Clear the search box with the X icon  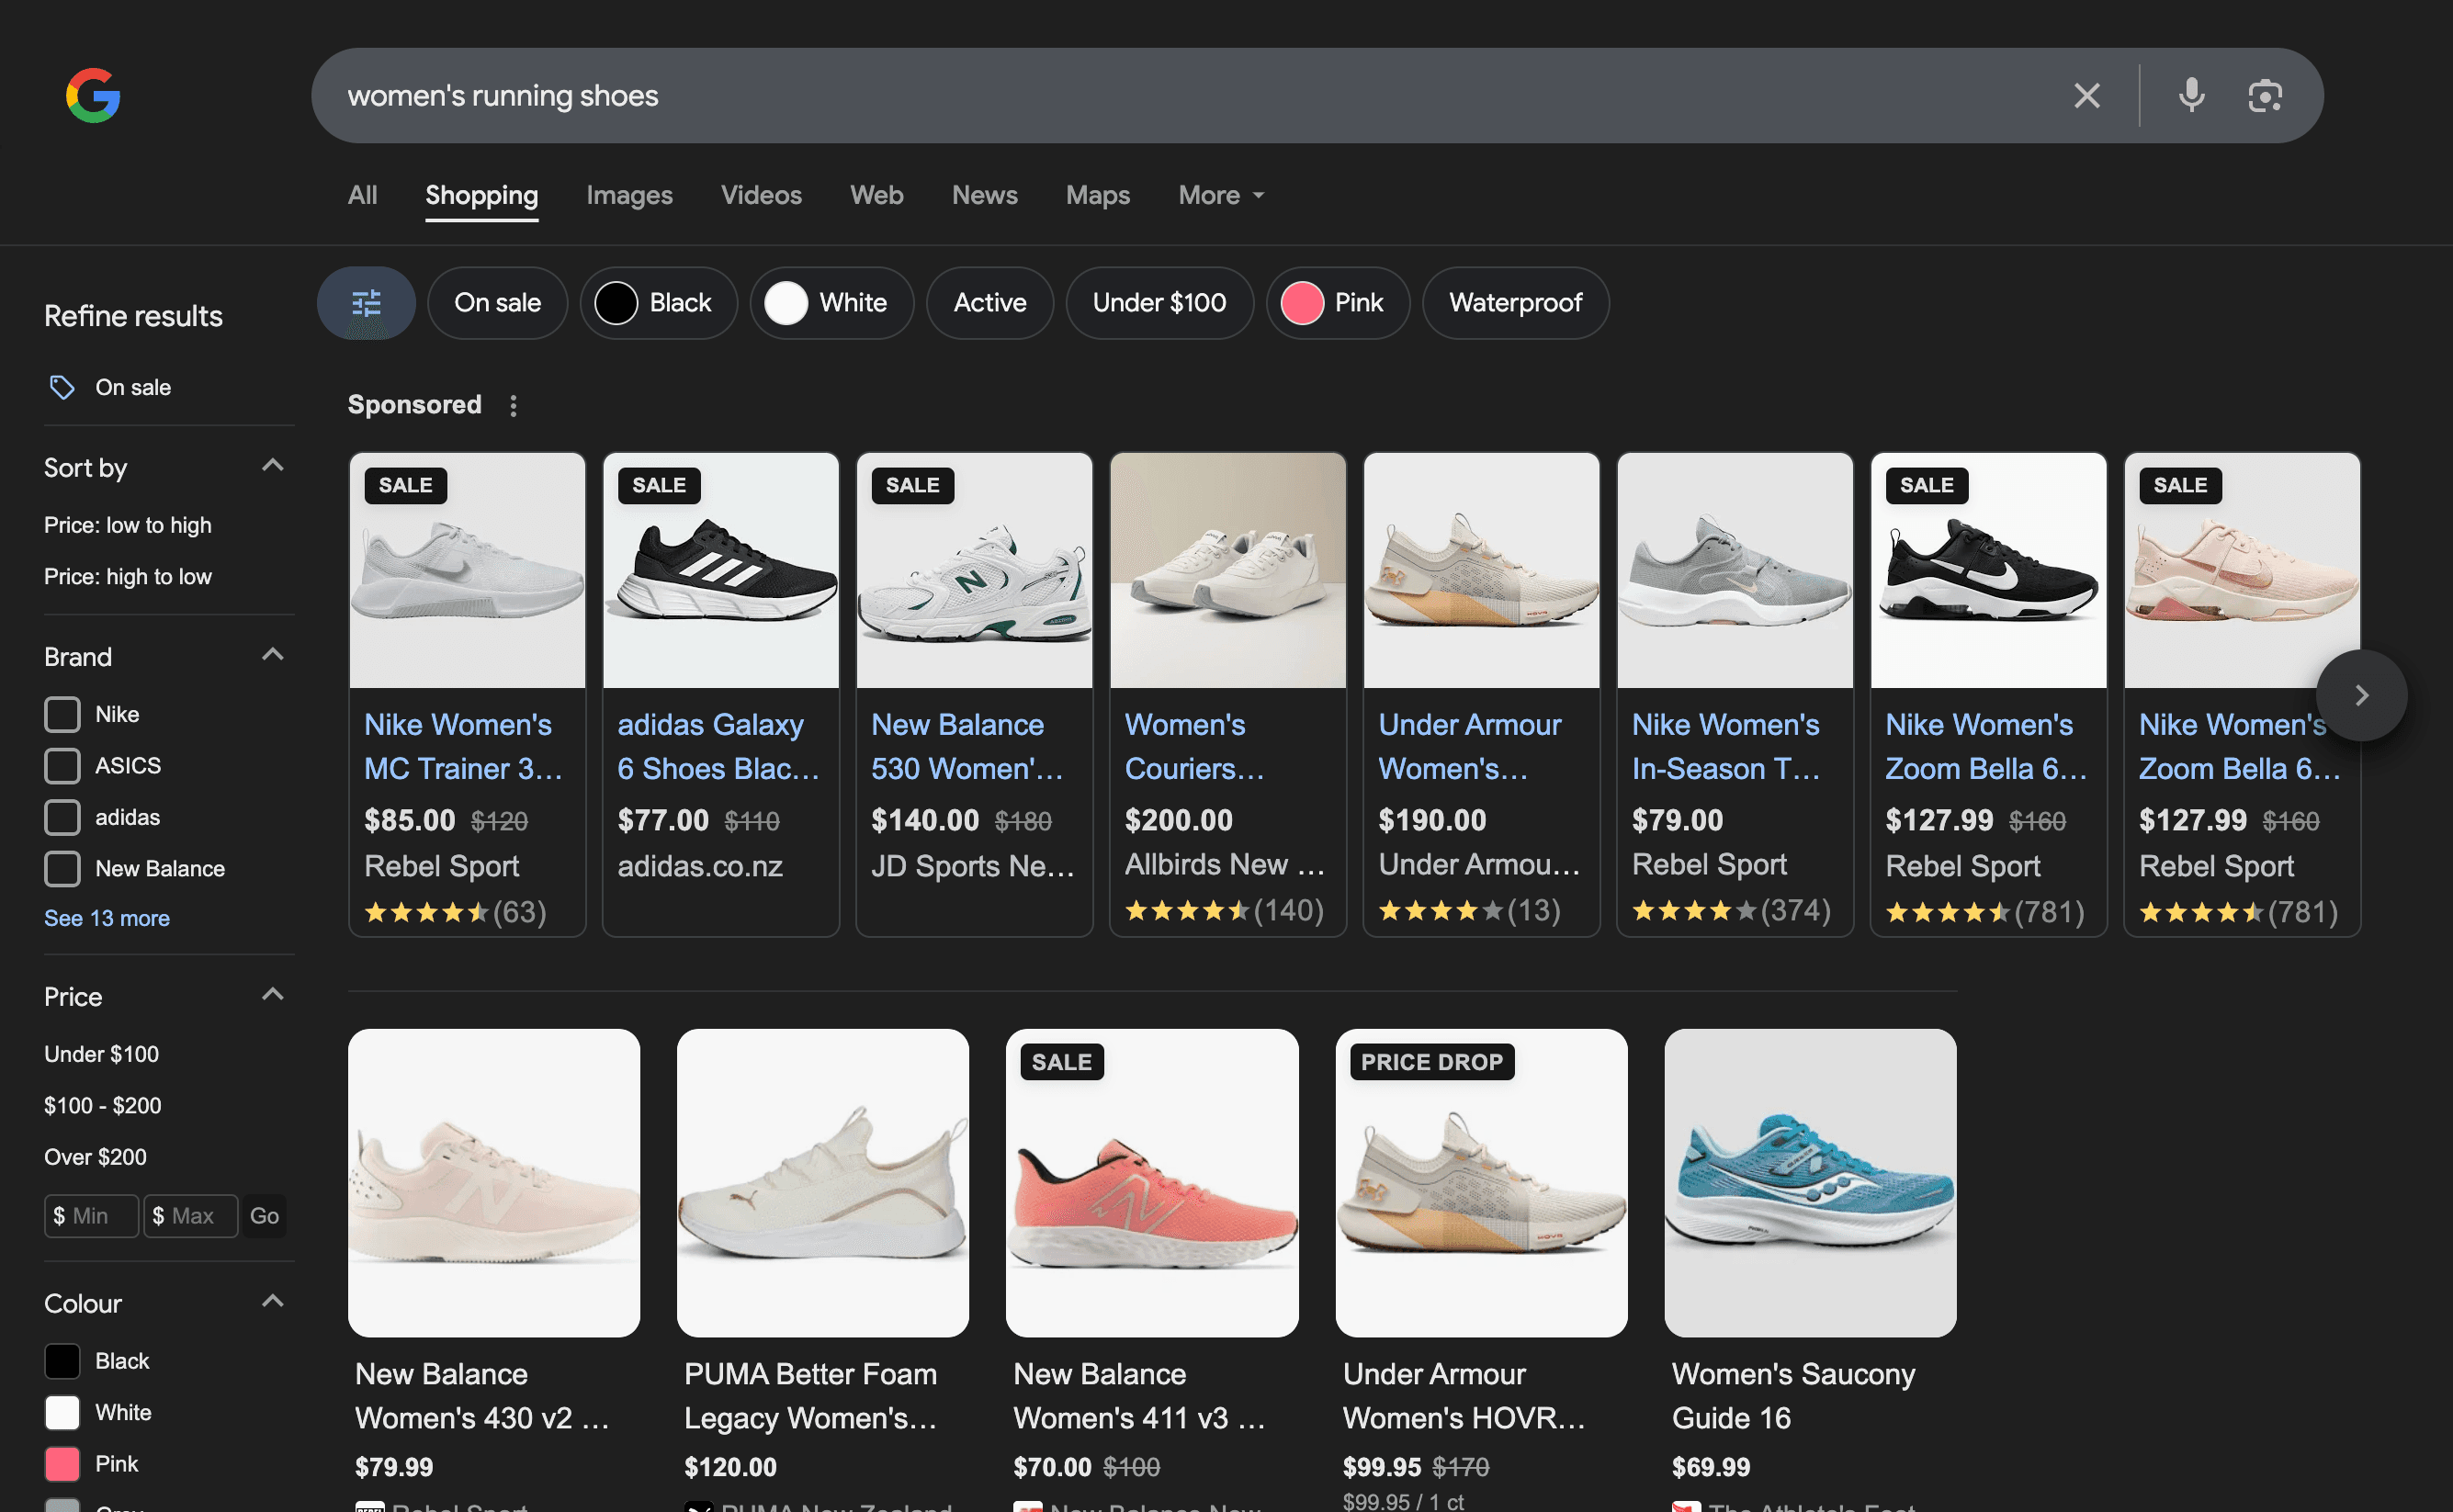coord(2087,96)
